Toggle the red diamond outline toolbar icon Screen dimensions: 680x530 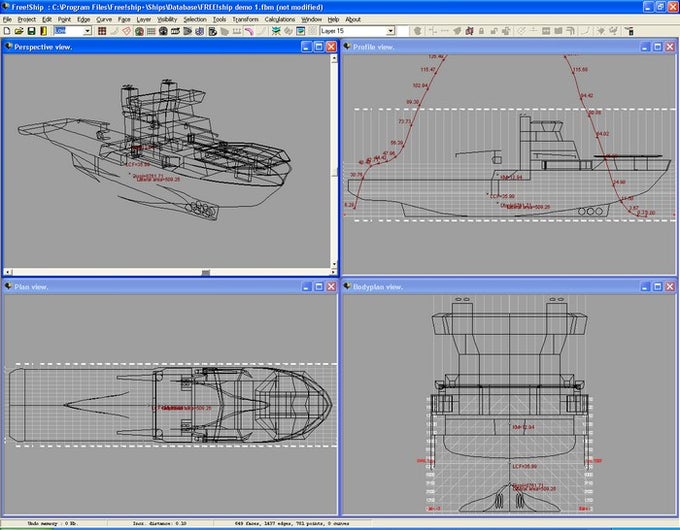126,31
